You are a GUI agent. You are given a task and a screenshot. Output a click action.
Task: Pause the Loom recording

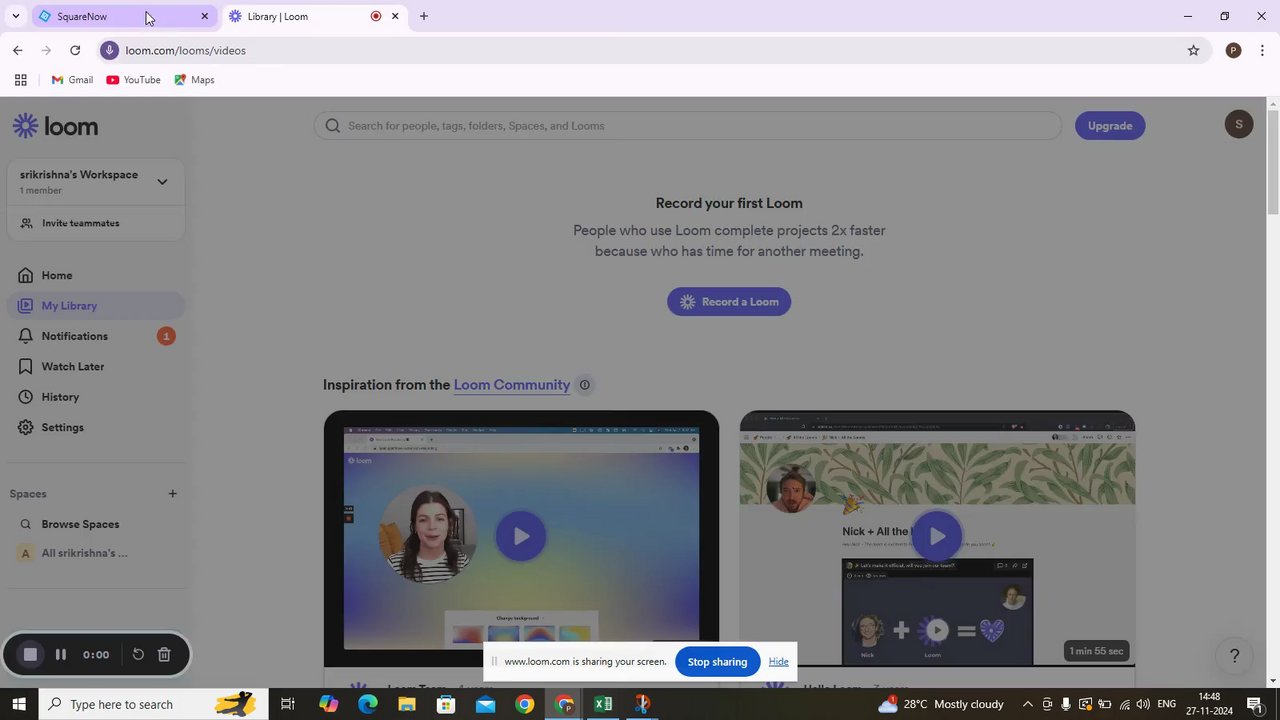coord(60,655)
